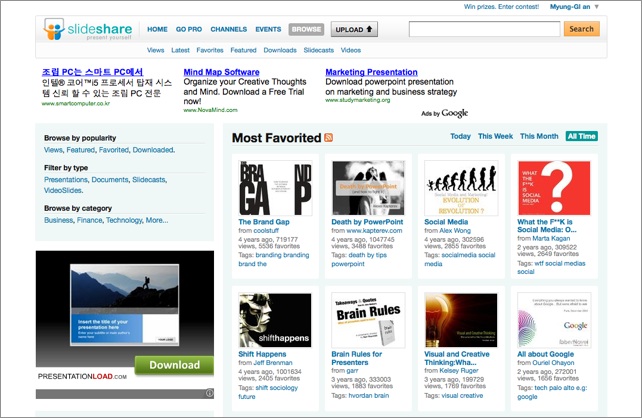This screenshot has height=418, width=642.
Task: Click Brain Rules for Presenters title
Action: [x=357, y=358]
